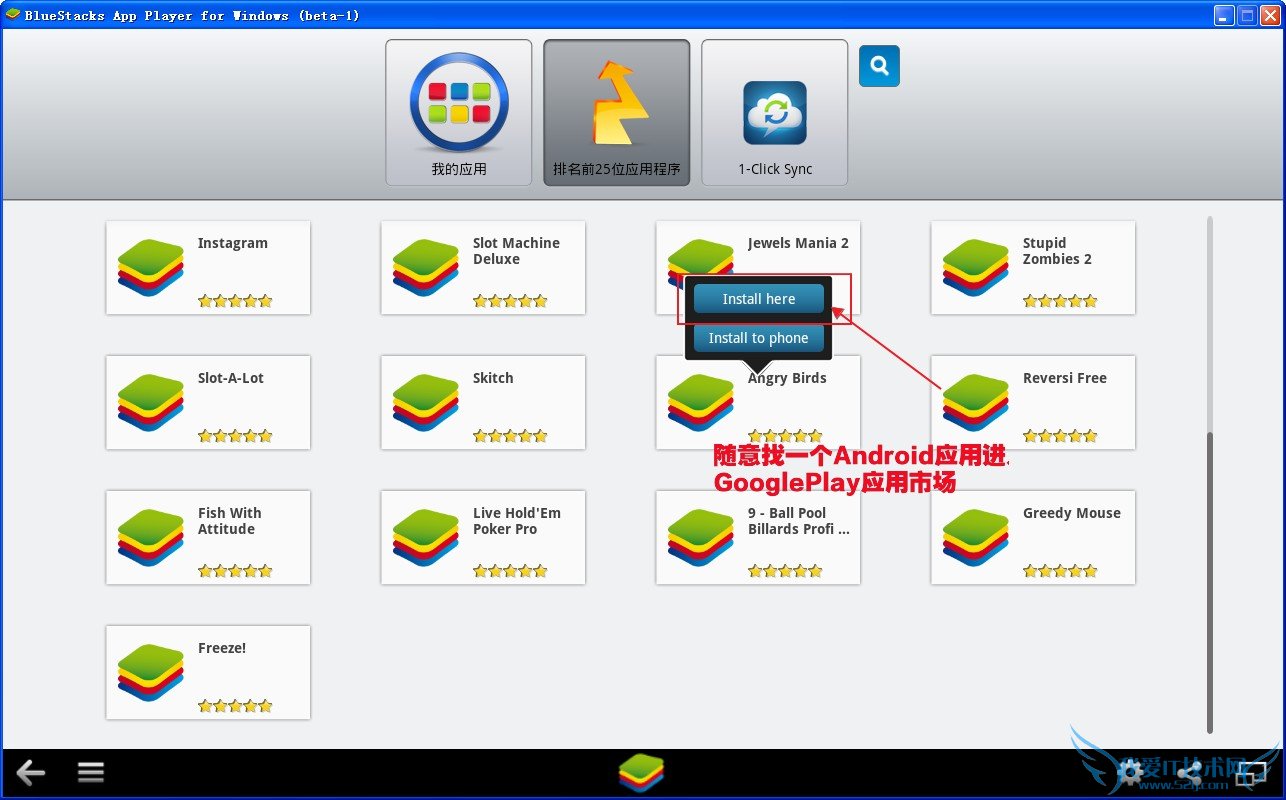Click the BlueStacks logo in bottom bar
This screenshot has height=800, width=1286.
click(641, 773)
